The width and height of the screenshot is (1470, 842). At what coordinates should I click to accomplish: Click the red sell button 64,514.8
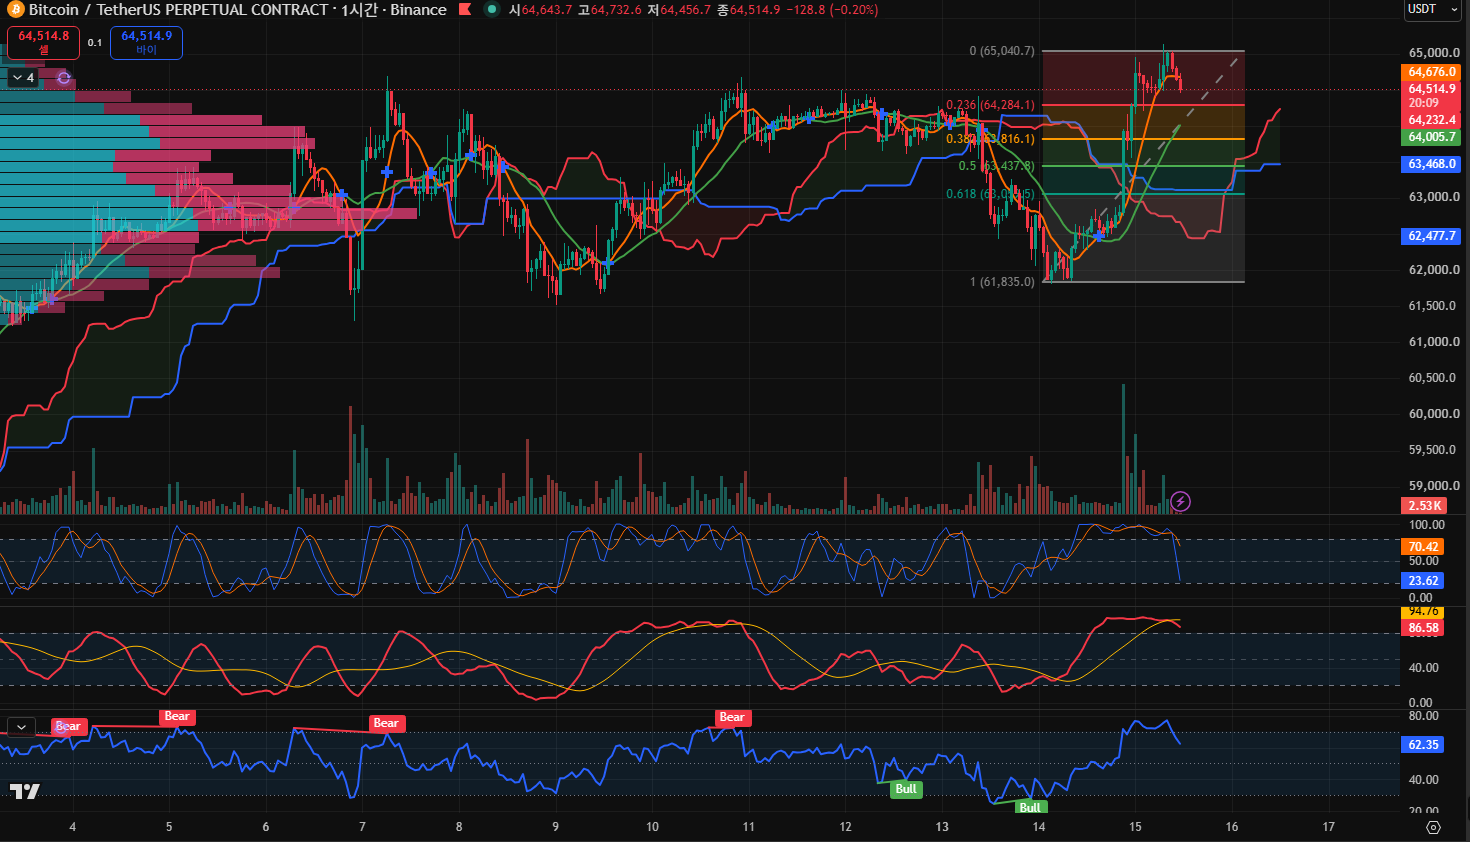pyautogui.click(x=44, y=42)
